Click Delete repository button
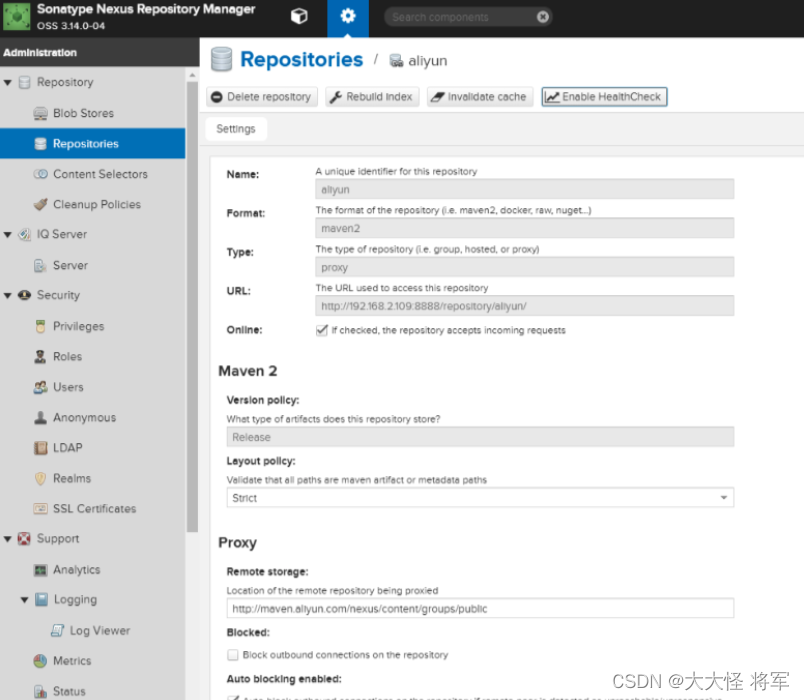This screenshot has width=804, height=700. pyautogui.click(x=262, y=97)
